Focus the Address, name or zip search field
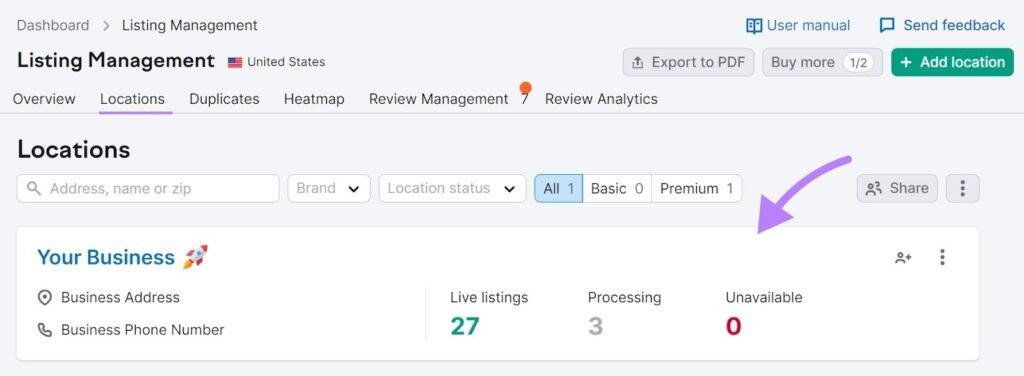Image resolution: width=1024 pixels, height=376 pixels. 148,189
